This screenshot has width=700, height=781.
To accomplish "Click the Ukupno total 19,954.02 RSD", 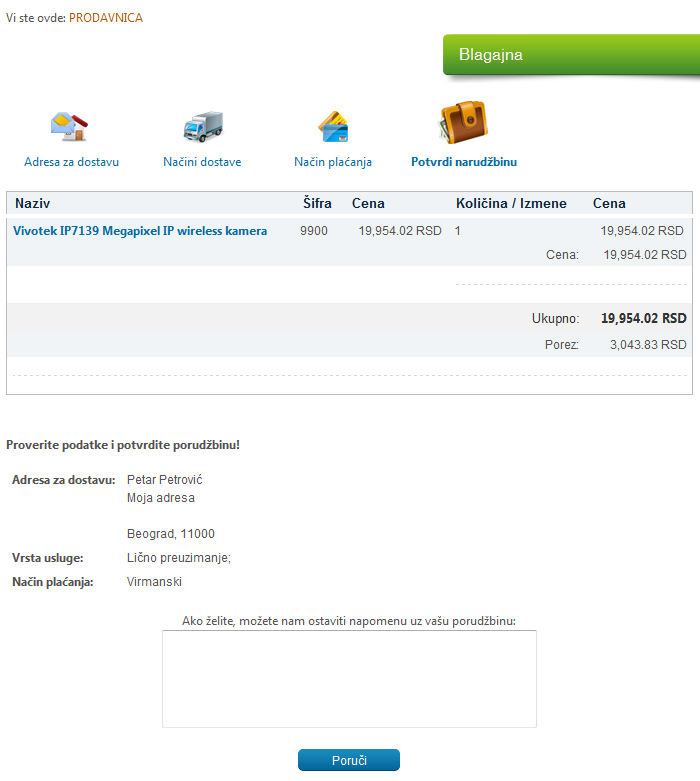I will click(644, 318).
